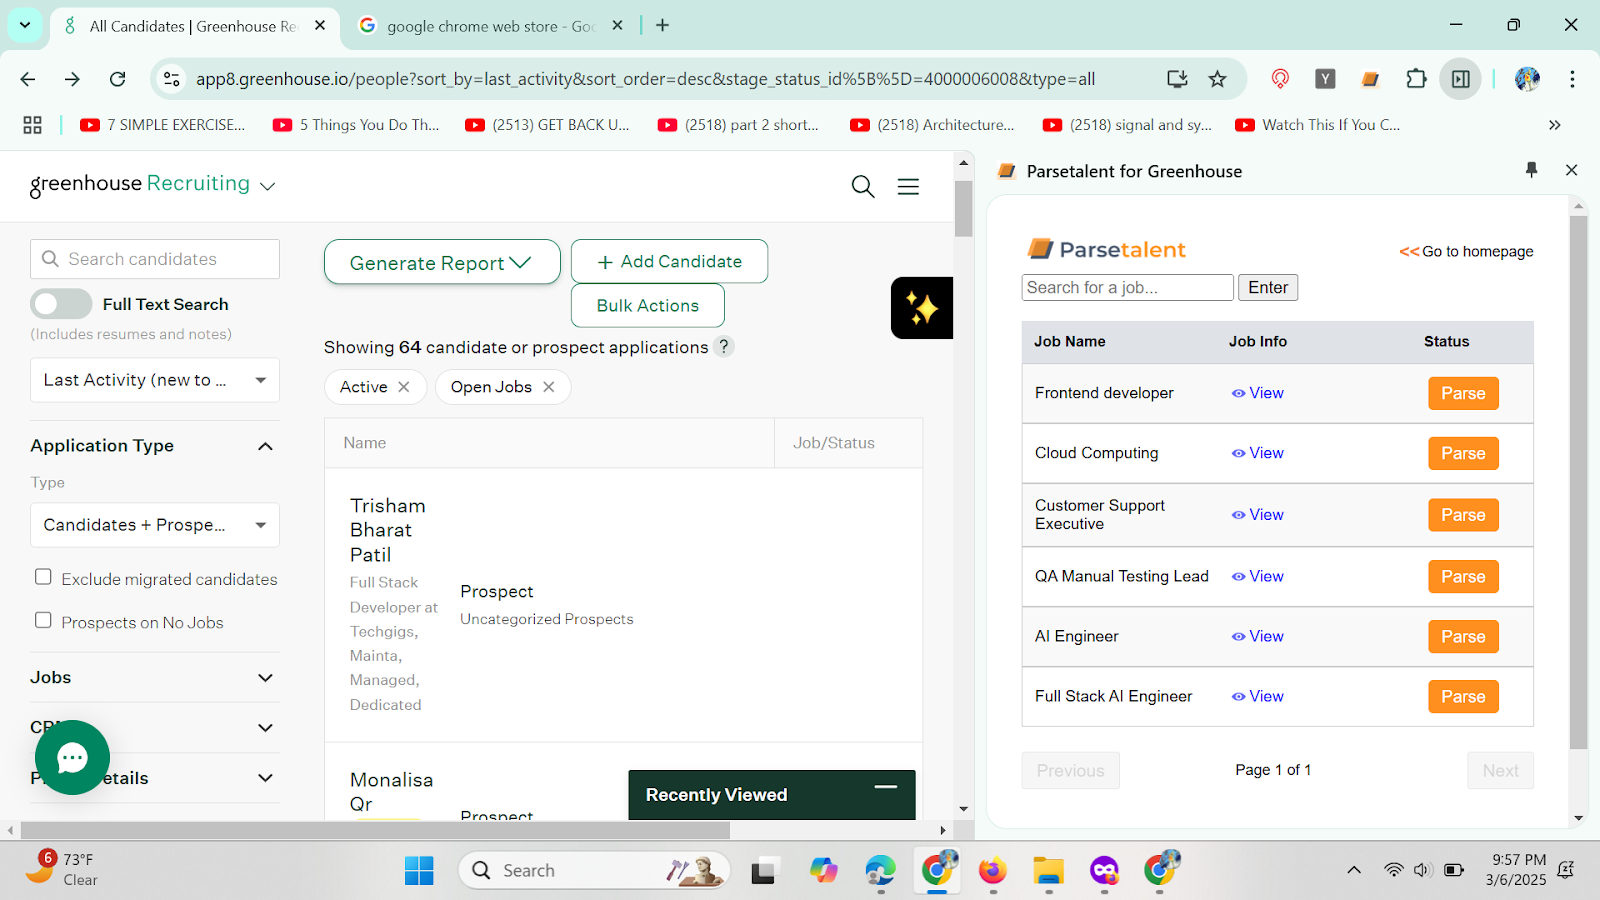View Frontend developer job info
Image resolution: width=1600 pixels, height=900 pixels.
pyautogui.click(x=1258, y=393)
